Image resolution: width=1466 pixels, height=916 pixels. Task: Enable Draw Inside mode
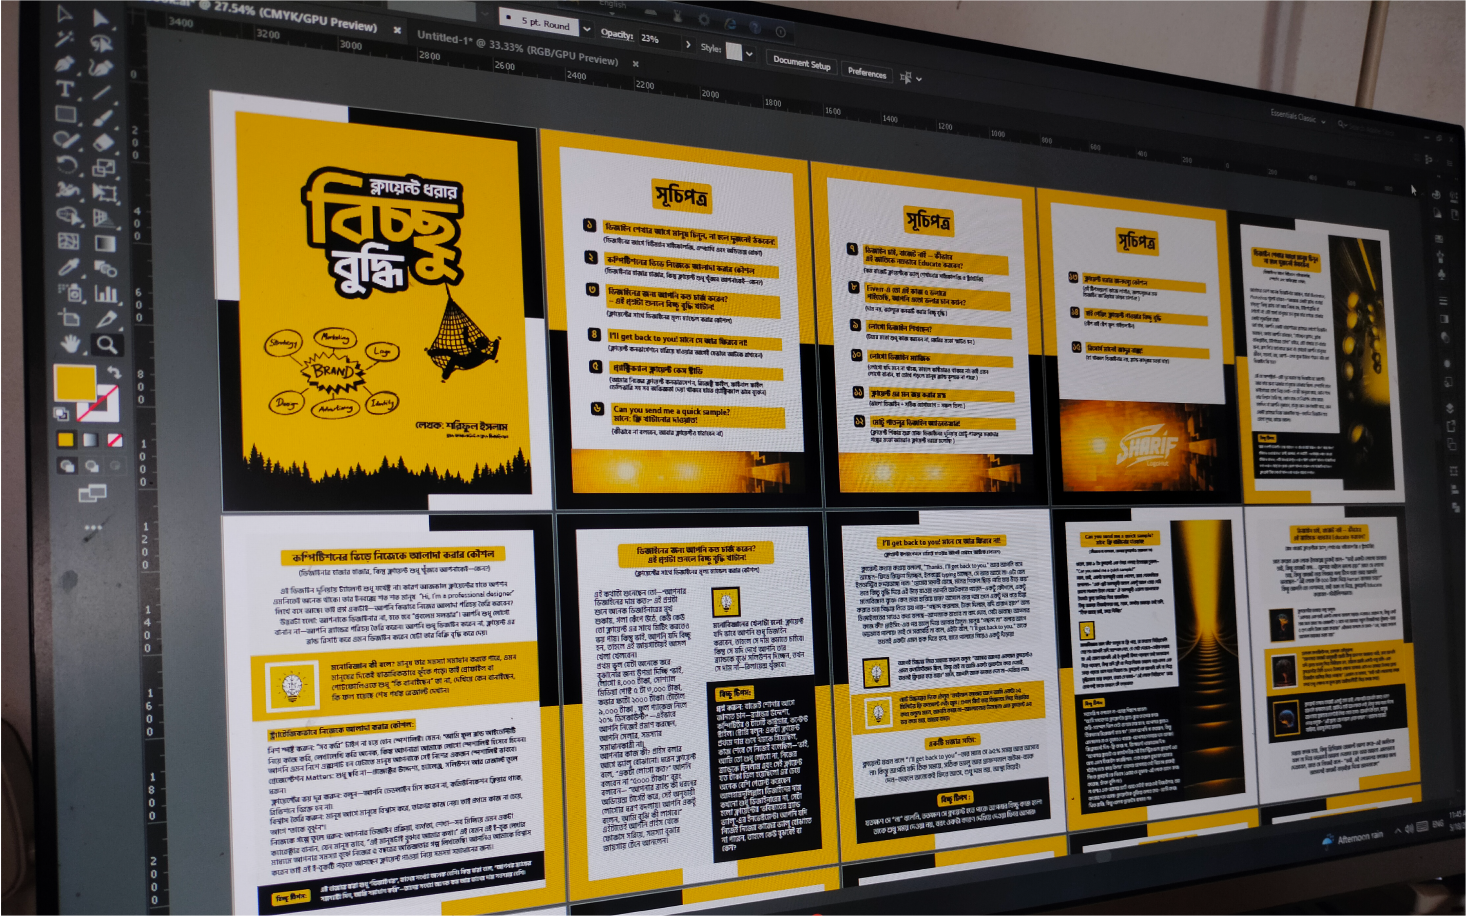pyautogui.click(x=115, y=466)
